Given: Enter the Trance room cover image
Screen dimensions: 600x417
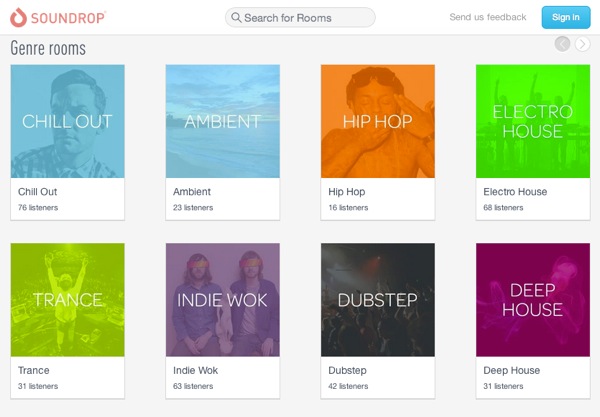Looking at the screenshot, I should [x=67, y=299].
